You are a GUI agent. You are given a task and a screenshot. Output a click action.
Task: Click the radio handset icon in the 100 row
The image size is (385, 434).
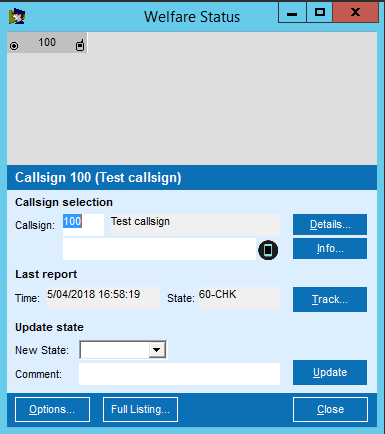(80, 45)
